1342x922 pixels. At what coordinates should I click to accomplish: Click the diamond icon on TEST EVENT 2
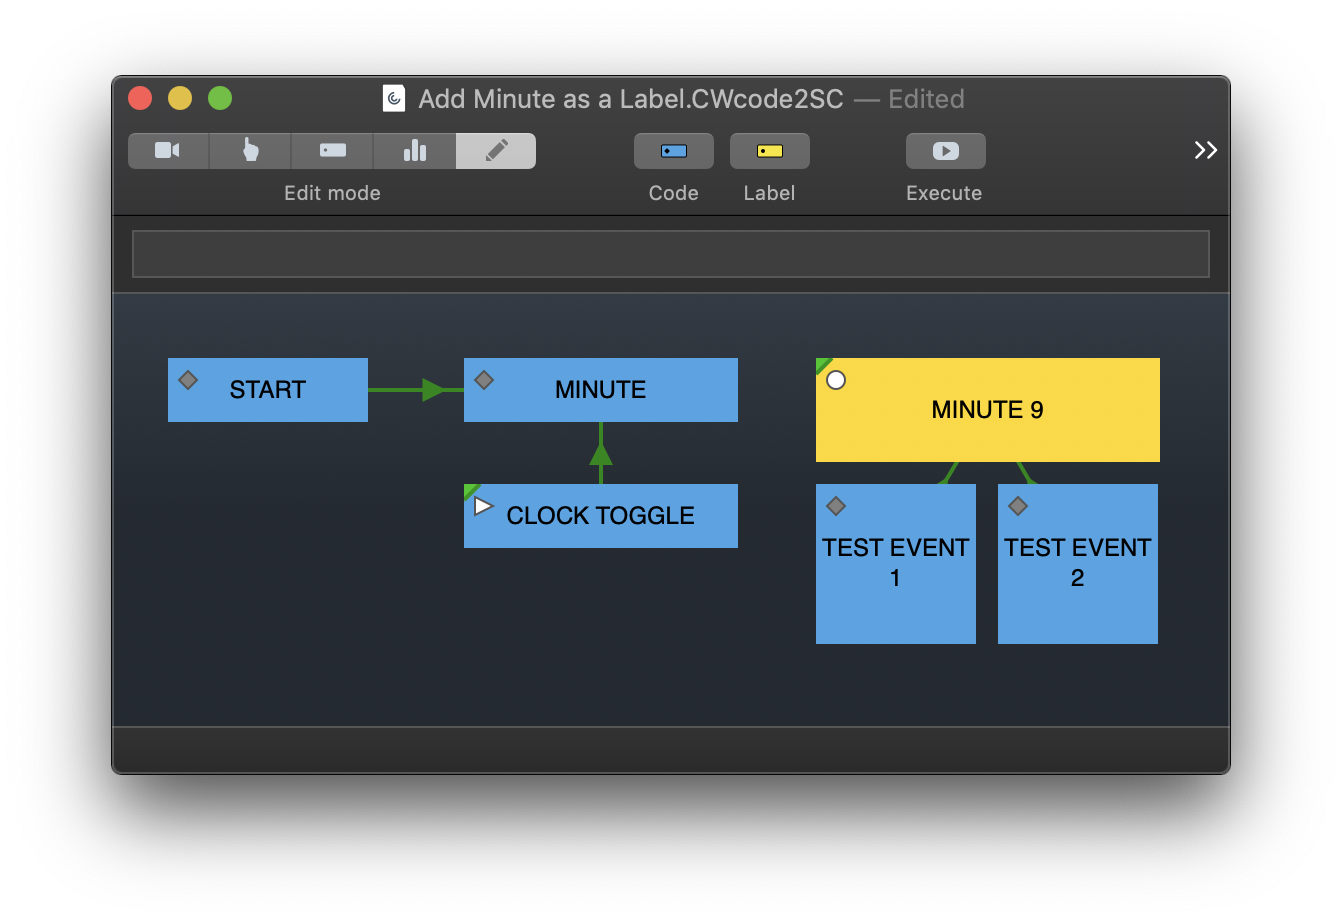tap(1018, 506)
